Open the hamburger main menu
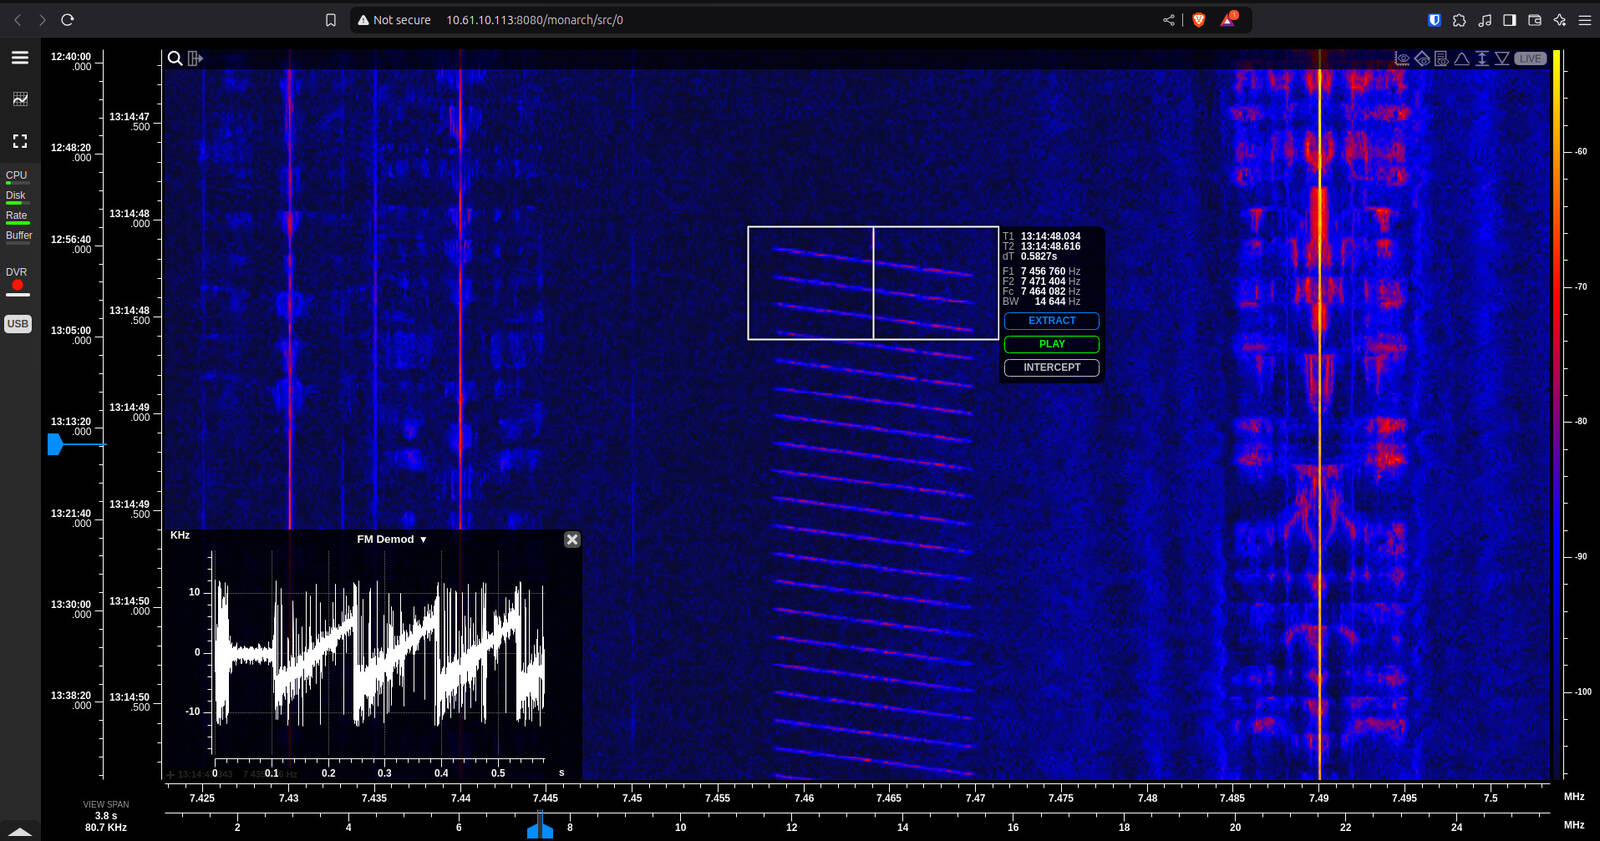Viewport: 1600px width, 841px height. pyautogui.click(x=19, y=58)
